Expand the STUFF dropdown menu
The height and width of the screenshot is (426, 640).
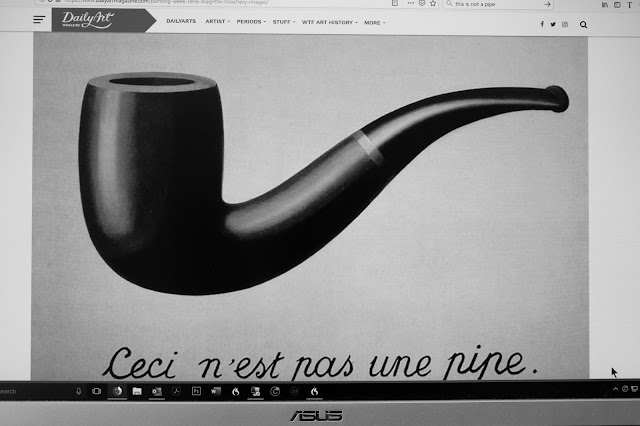coord(283,22)
